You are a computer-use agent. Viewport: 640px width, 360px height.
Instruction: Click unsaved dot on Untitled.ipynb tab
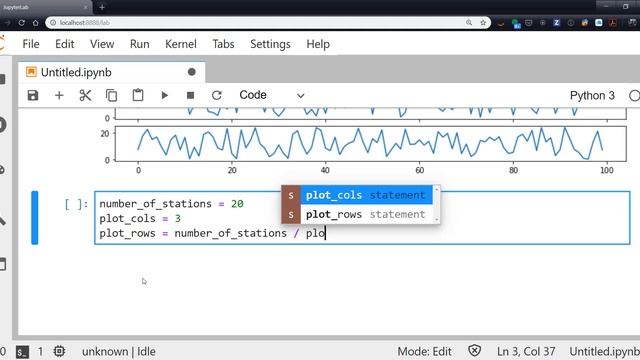(x=191, y=72)
